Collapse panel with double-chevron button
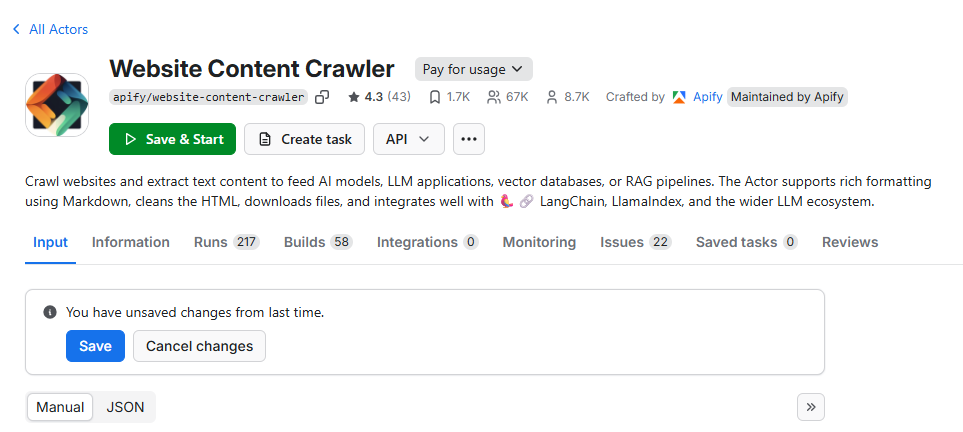Image resolution: width=963 pixels, height=432 pixels. [x=810, y=407]
